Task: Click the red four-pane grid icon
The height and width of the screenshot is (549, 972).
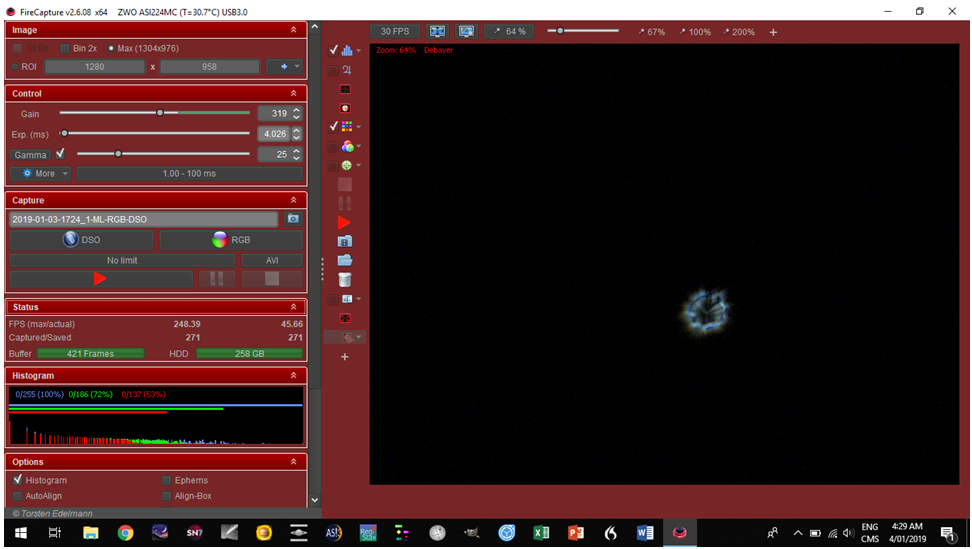Action: click(345, 89)
